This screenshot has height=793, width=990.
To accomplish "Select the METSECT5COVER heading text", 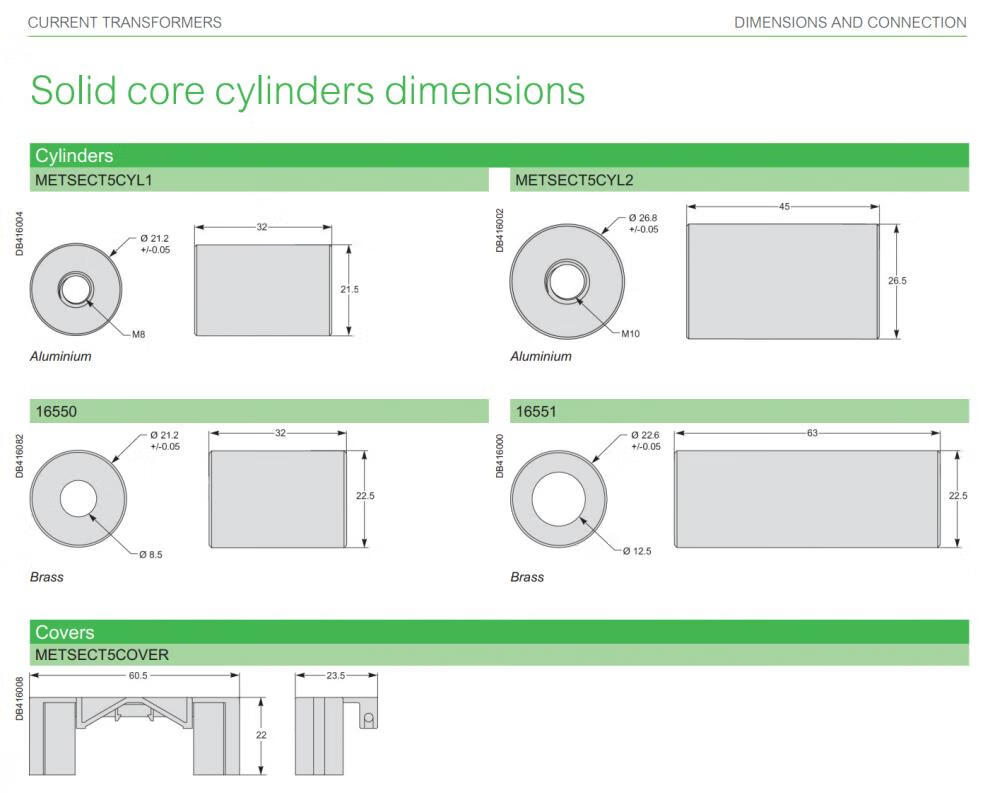I will pyautogui.click(x=102, y=655).
